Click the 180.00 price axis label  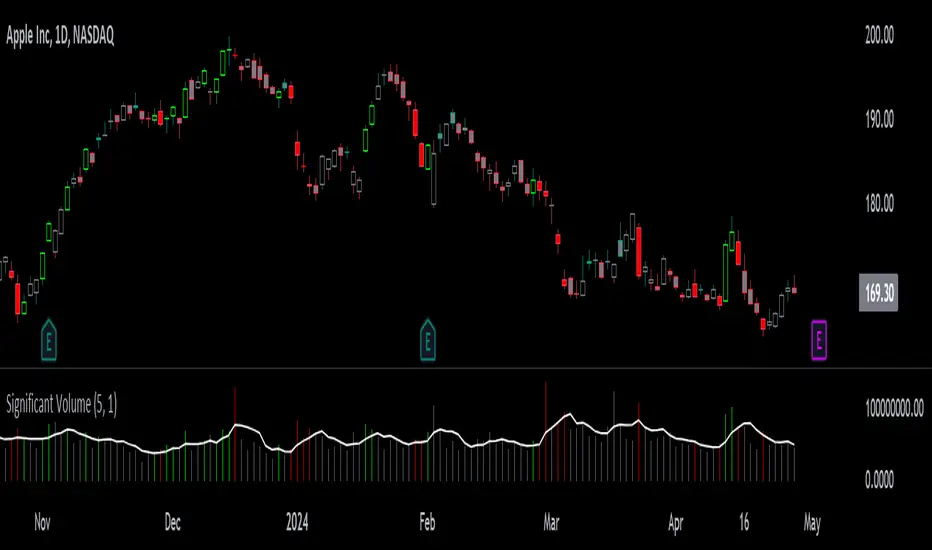coord(879,204)
